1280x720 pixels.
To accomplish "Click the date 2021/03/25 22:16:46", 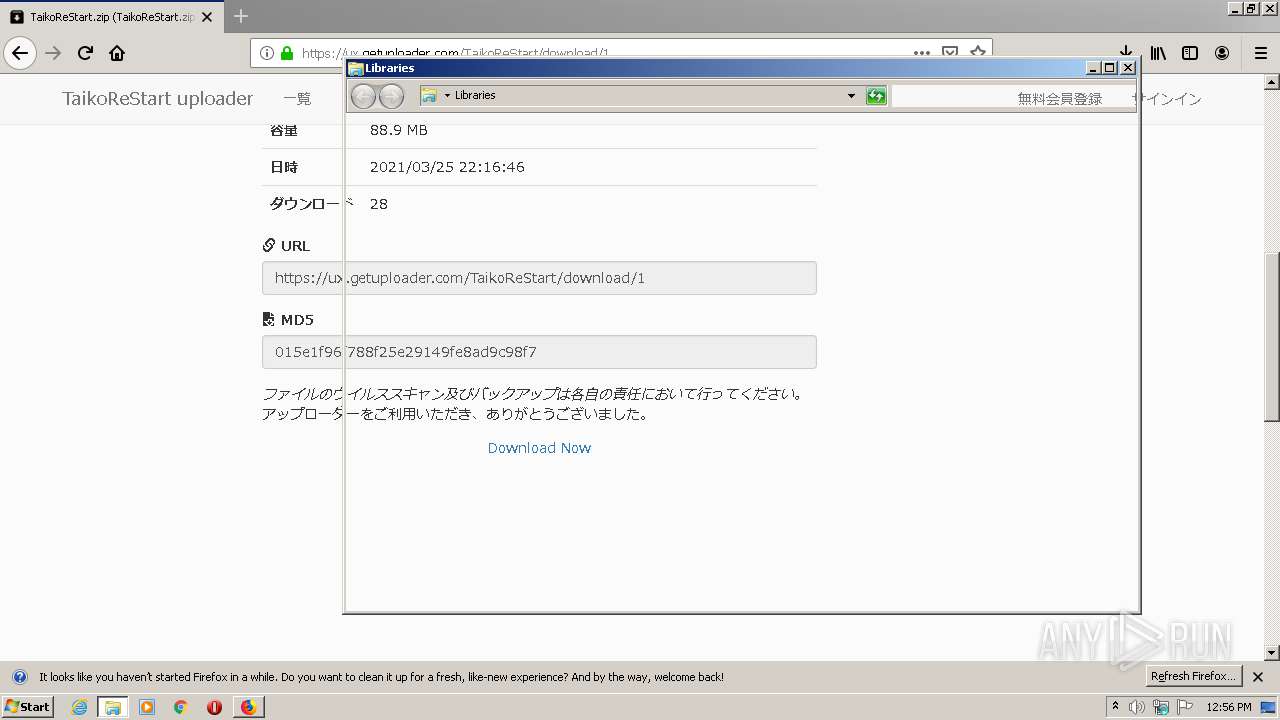I will pos(447,167).
